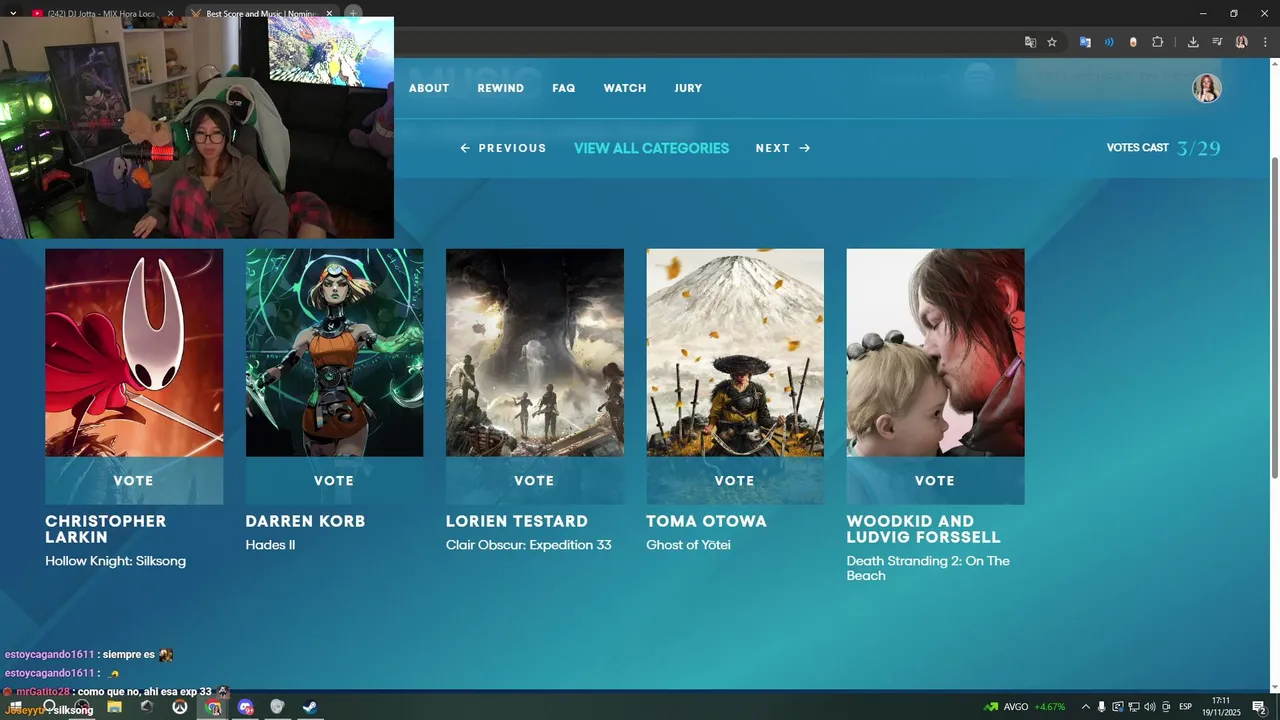Open the Chrome profile avatar

(x=1241, y=42)
